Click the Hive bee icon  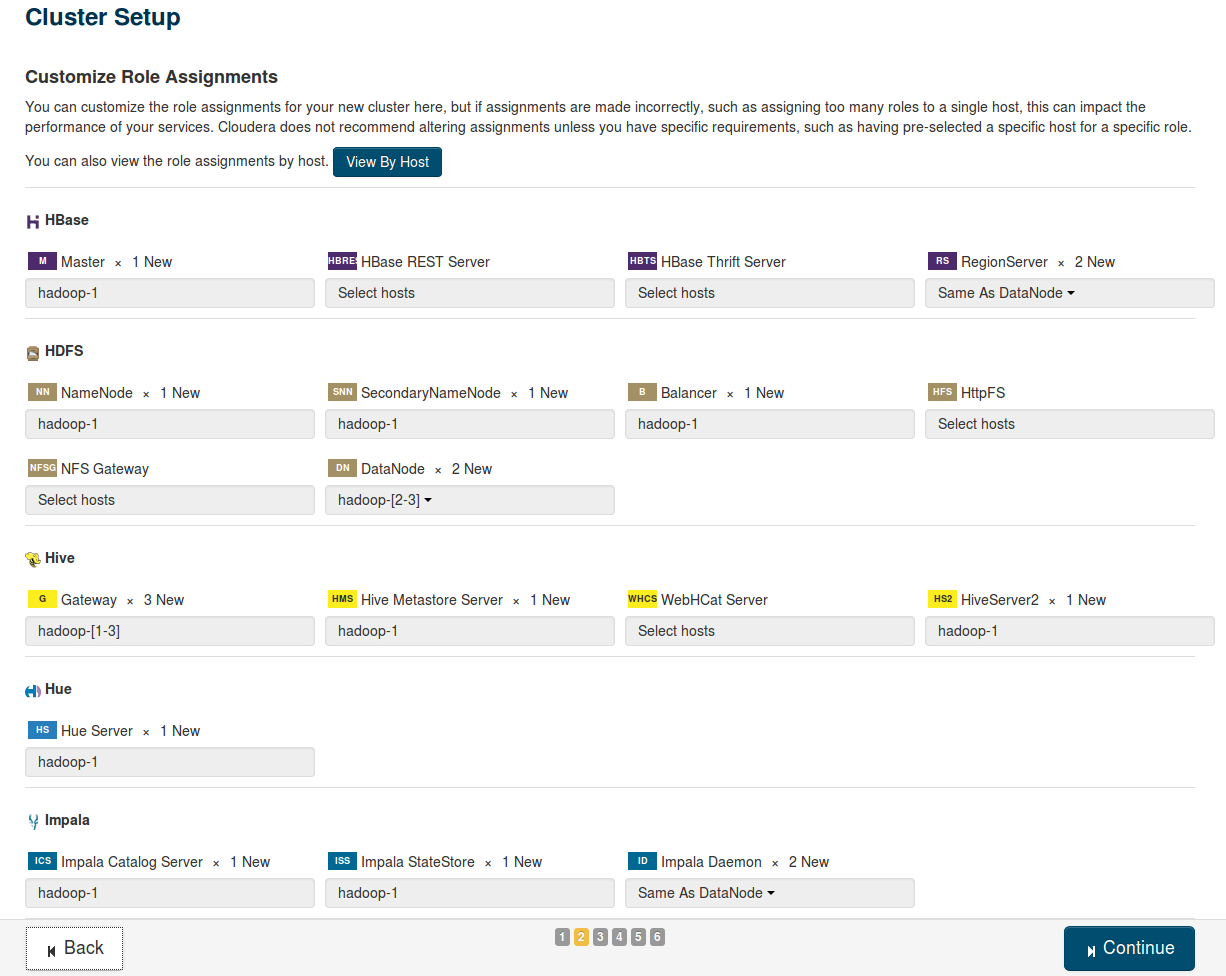click(x=33, y=559)
